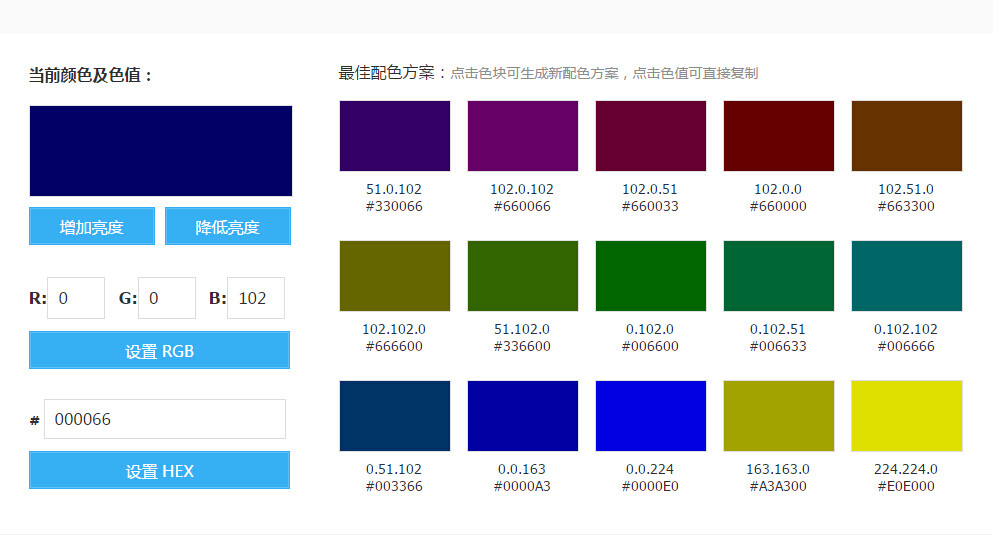Viewport: 993px width, 547px height.
Task: Click the olive #666600 swatch
Action: point(395,276)
